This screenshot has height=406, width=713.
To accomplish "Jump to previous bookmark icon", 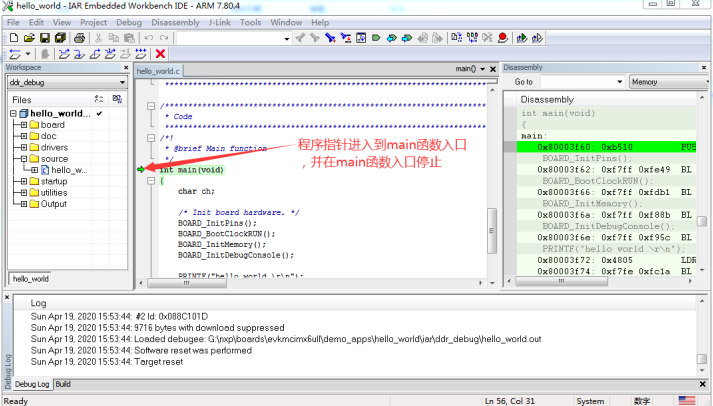I will 392,38.
